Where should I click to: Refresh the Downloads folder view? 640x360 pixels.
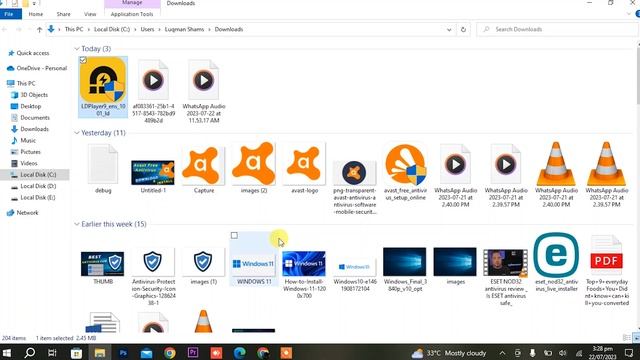(463, 29)
